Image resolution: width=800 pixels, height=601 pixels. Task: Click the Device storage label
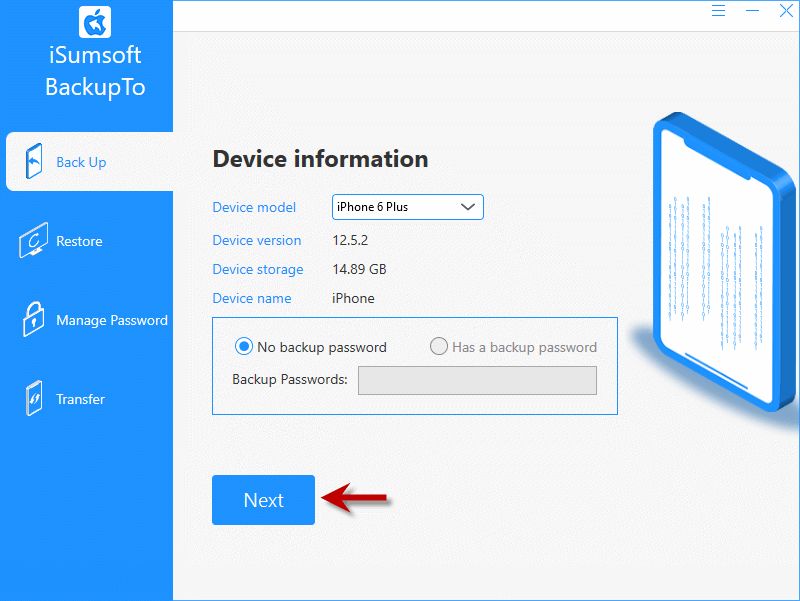point(258,269)
